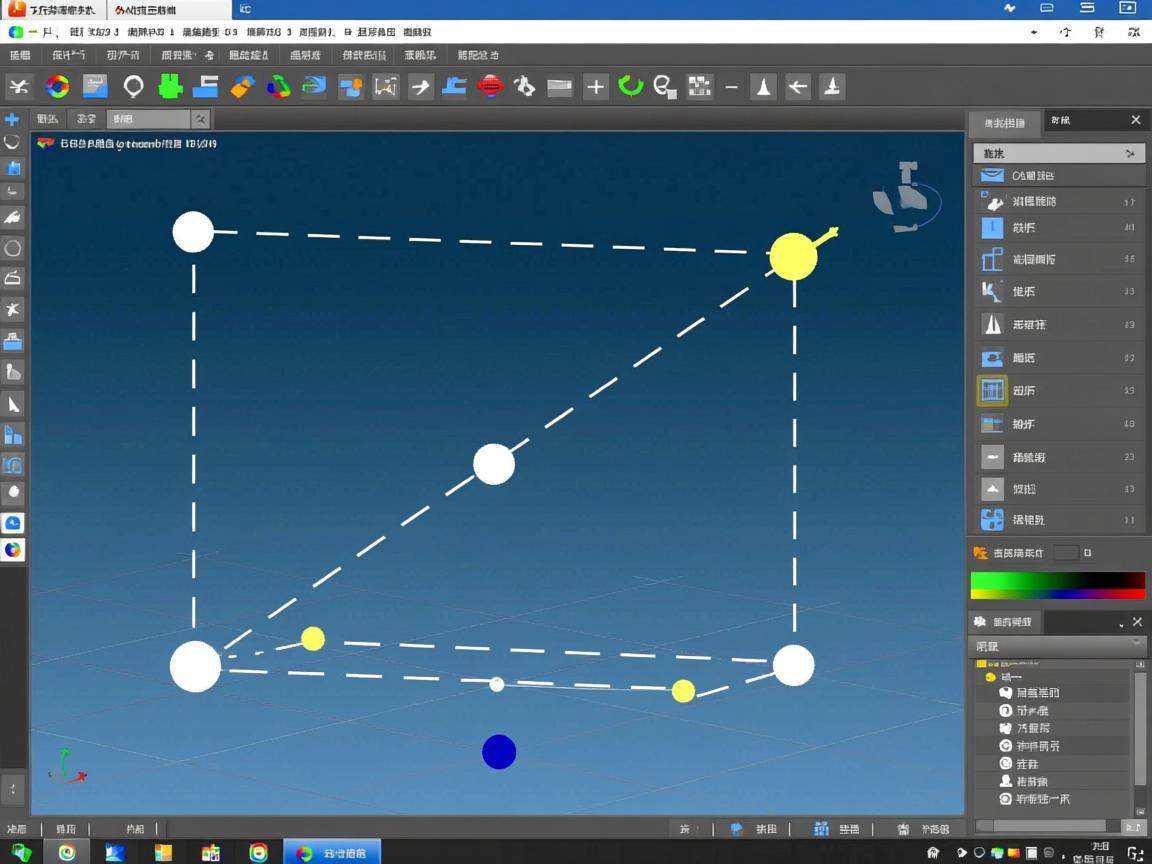Click the color wheel icon in top toolbar

[x=58, y=87]
